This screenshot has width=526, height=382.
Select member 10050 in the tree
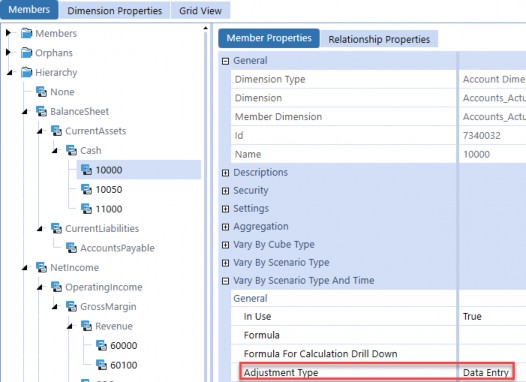coord(109,189)
